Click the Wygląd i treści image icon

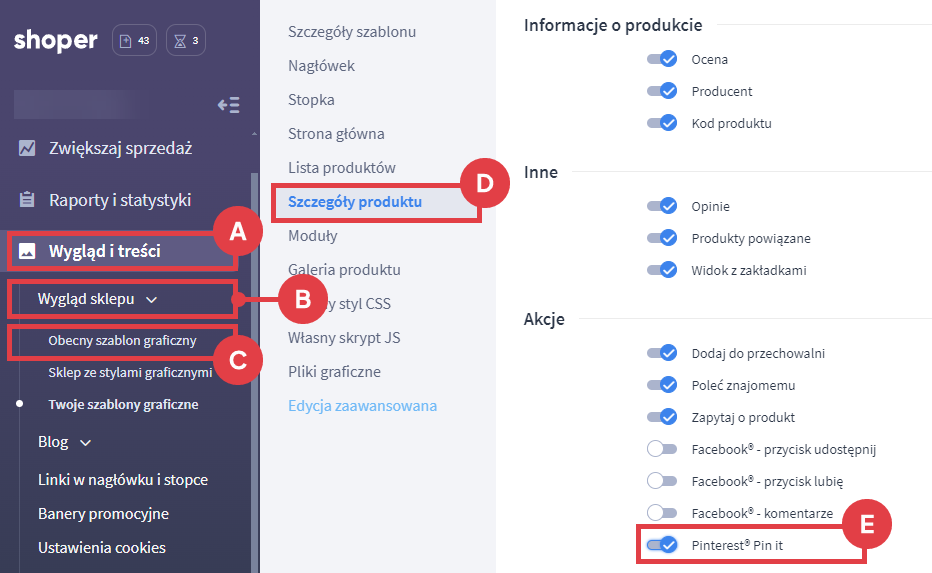28,251
